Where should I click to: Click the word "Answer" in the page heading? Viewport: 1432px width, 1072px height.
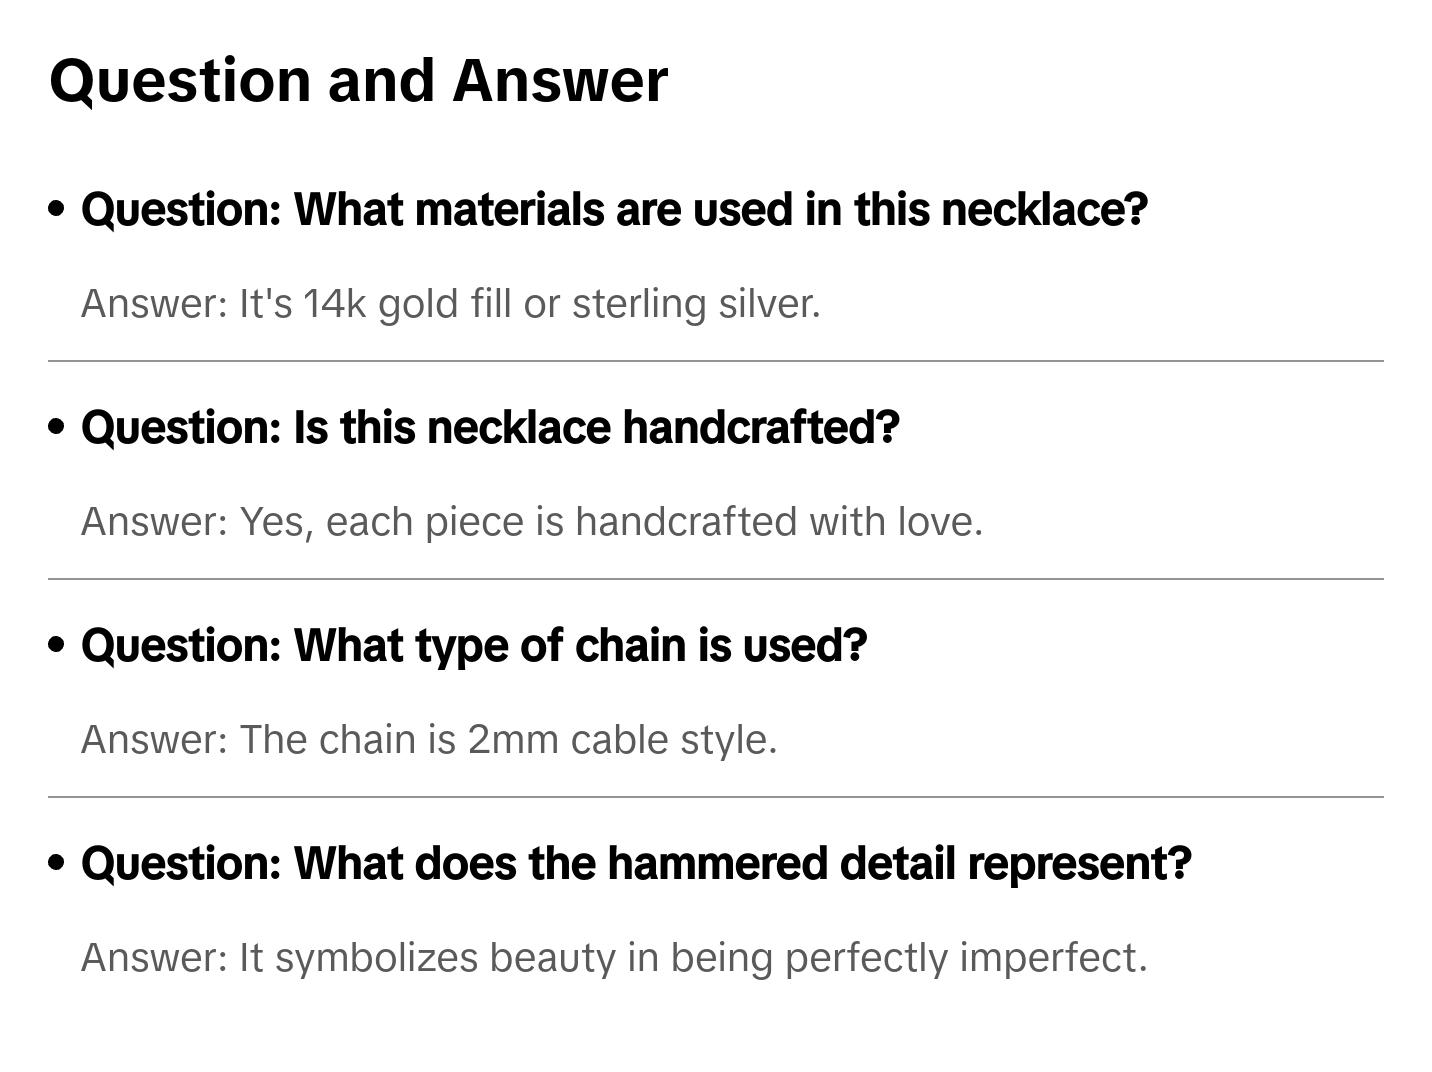(559, 80)
